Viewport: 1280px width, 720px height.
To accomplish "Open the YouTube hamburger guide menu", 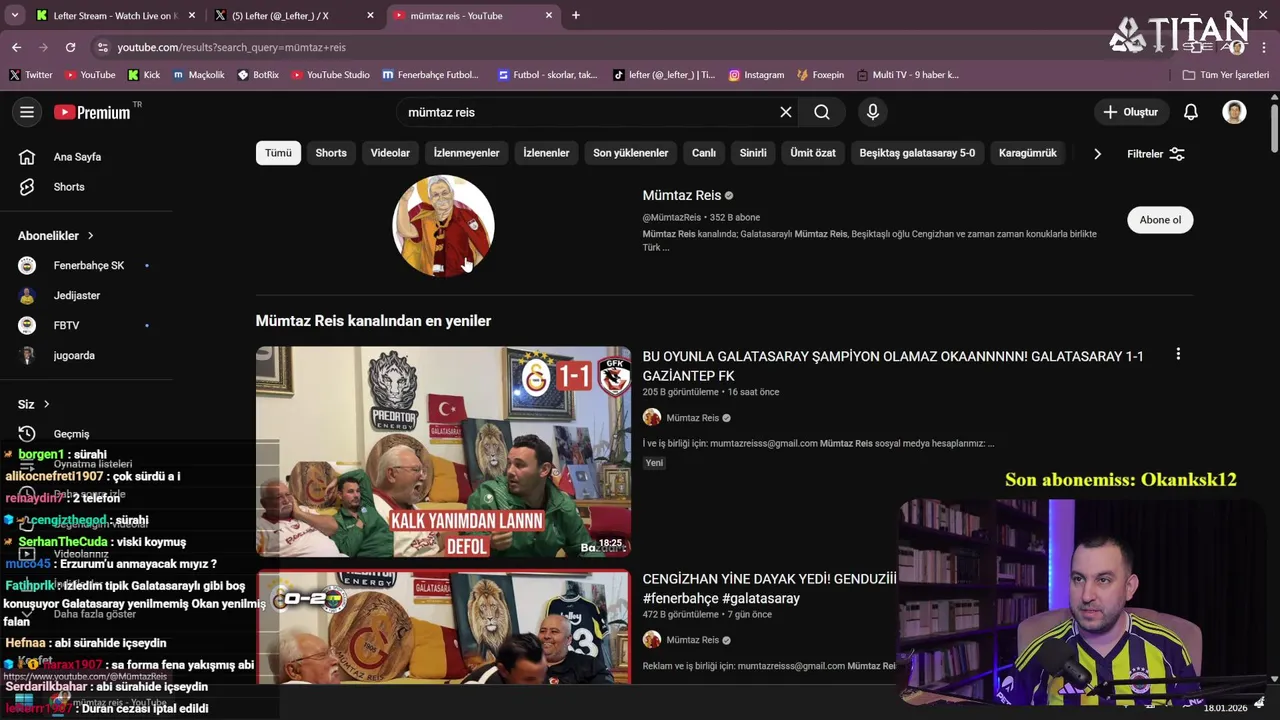I will (x=27, y=112).
